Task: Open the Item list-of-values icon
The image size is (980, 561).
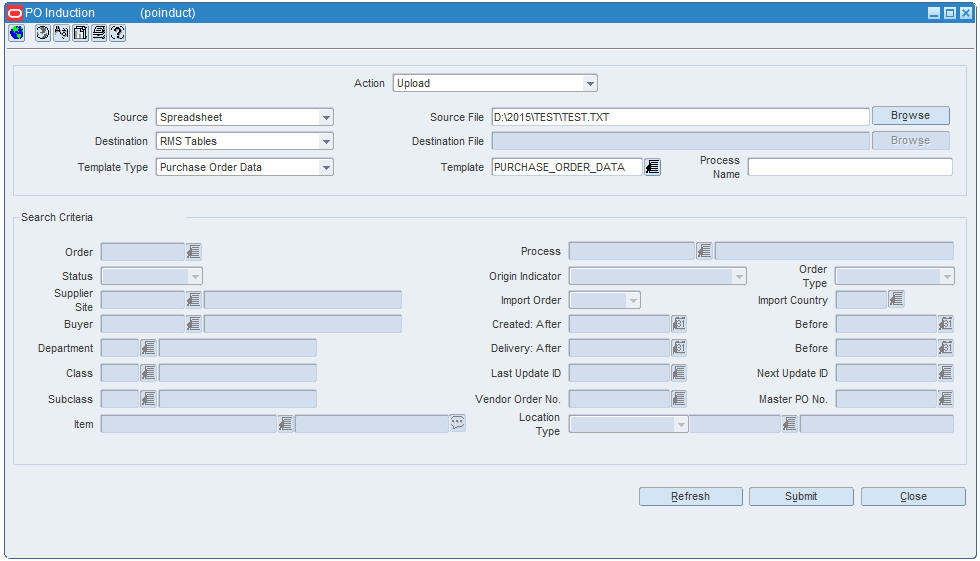Action: point(285,424)
